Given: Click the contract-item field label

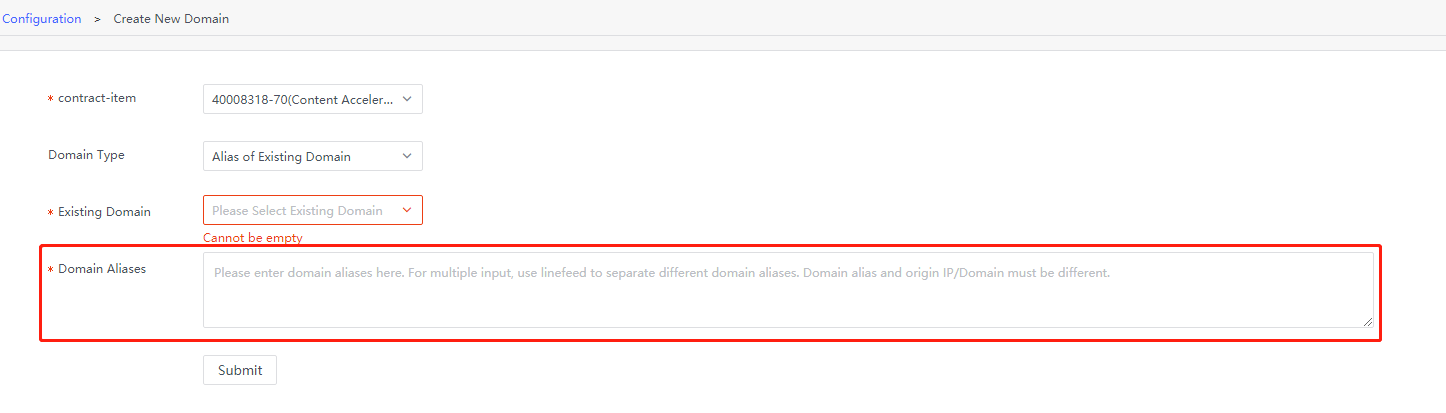Looking at the screenshot, I should tap(97, 98).
